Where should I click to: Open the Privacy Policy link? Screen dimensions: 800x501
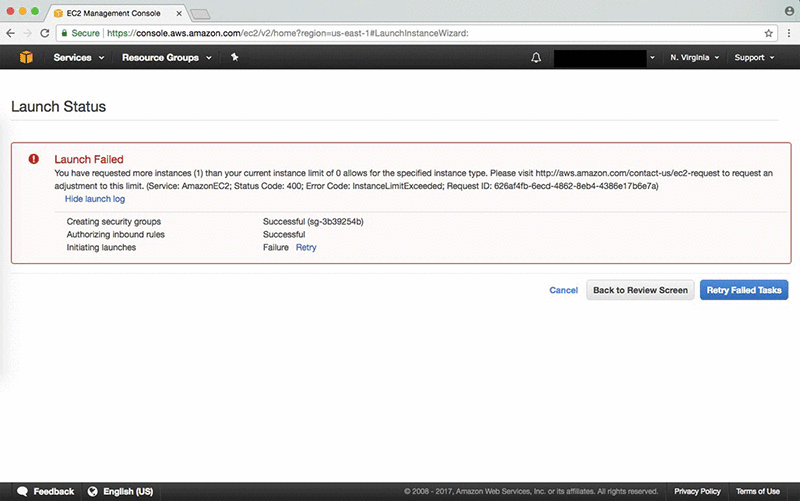coord(697,491)
